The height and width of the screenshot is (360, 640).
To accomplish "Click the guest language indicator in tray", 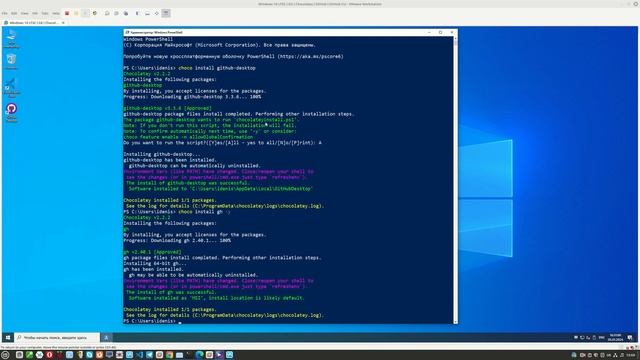I will coord(601,338).
